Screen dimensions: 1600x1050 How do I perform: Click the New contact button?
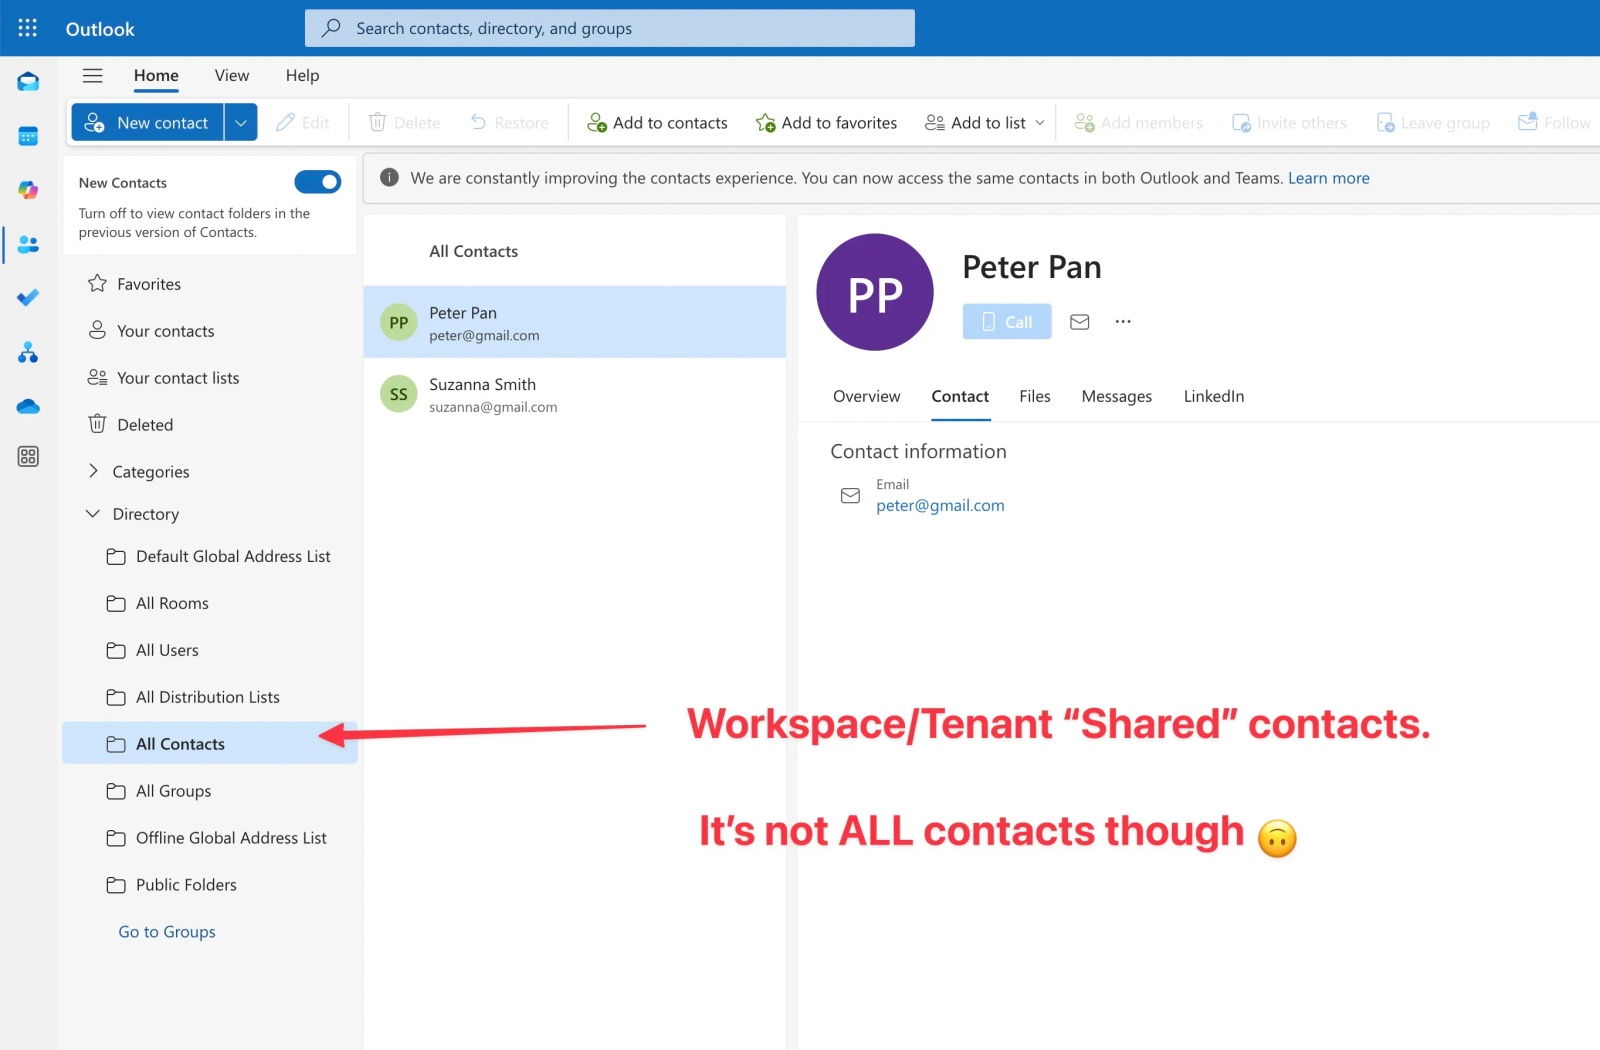[x=148, y=123]
